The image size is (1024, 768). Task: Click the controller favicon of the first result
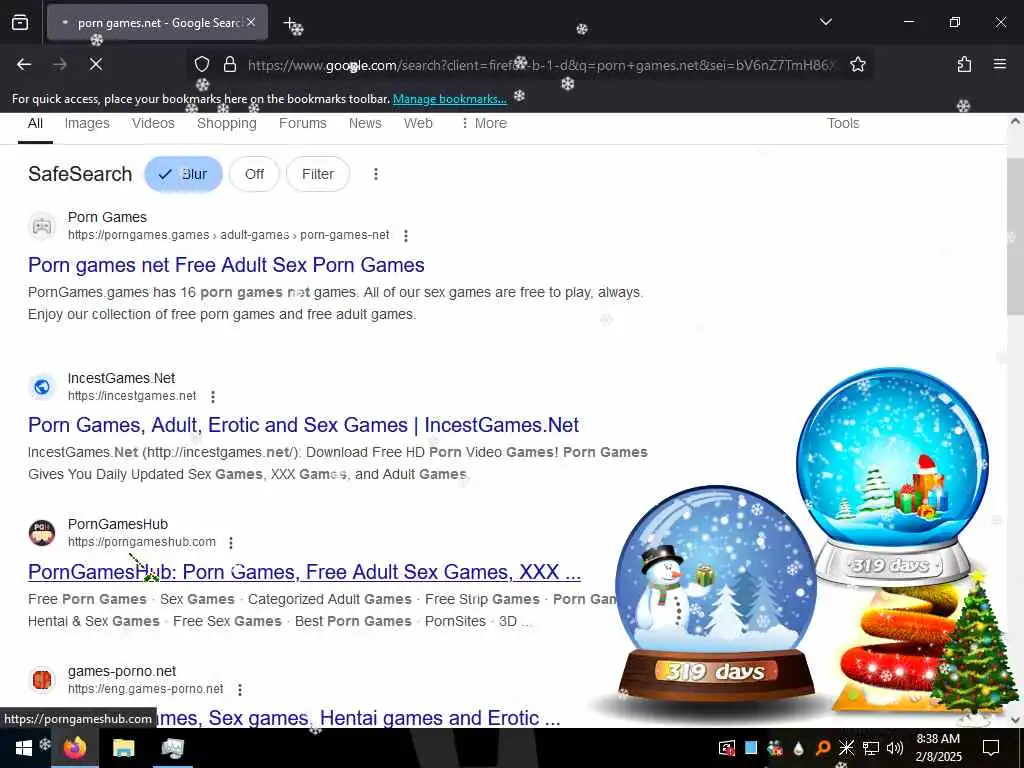tap(42, 226)
